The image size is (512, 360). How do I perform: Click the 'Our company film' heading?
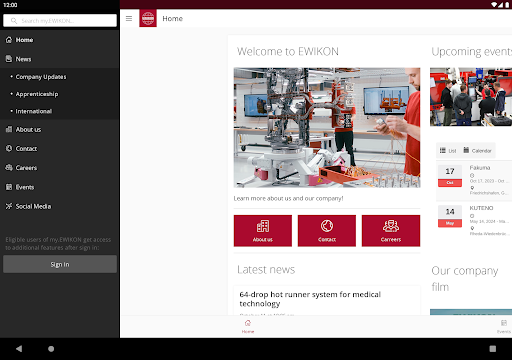(x=465, y=279)
